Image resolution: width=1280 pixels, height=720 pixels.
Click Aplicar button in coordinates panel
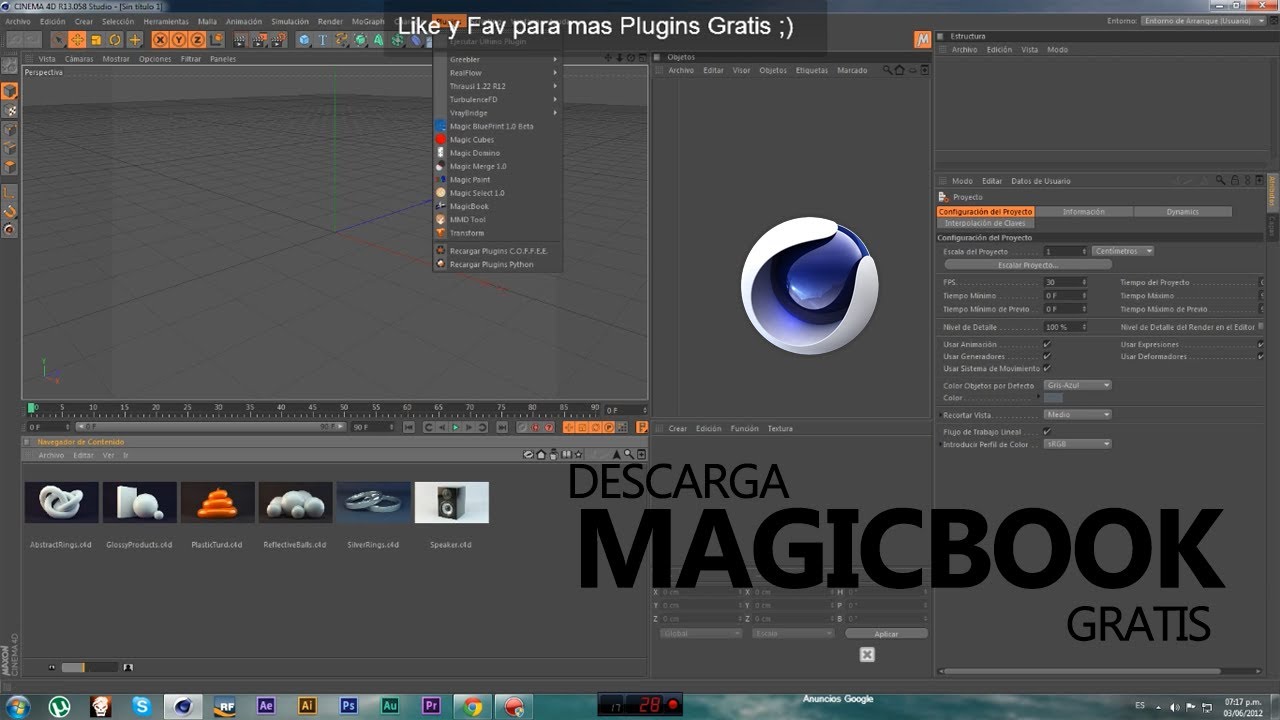[x=887, y=634]
